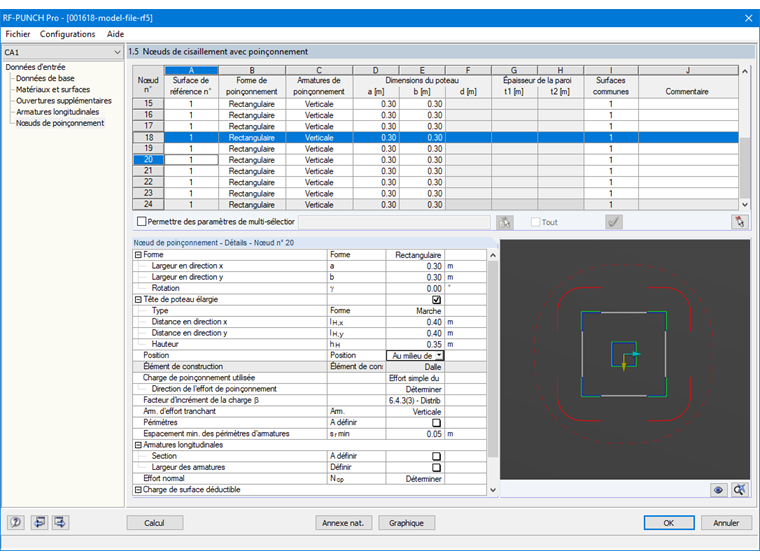Image resolution: width=760 pixels, height=560 pixels.
Task: Click the Annuler button
Action: point(726,523)
